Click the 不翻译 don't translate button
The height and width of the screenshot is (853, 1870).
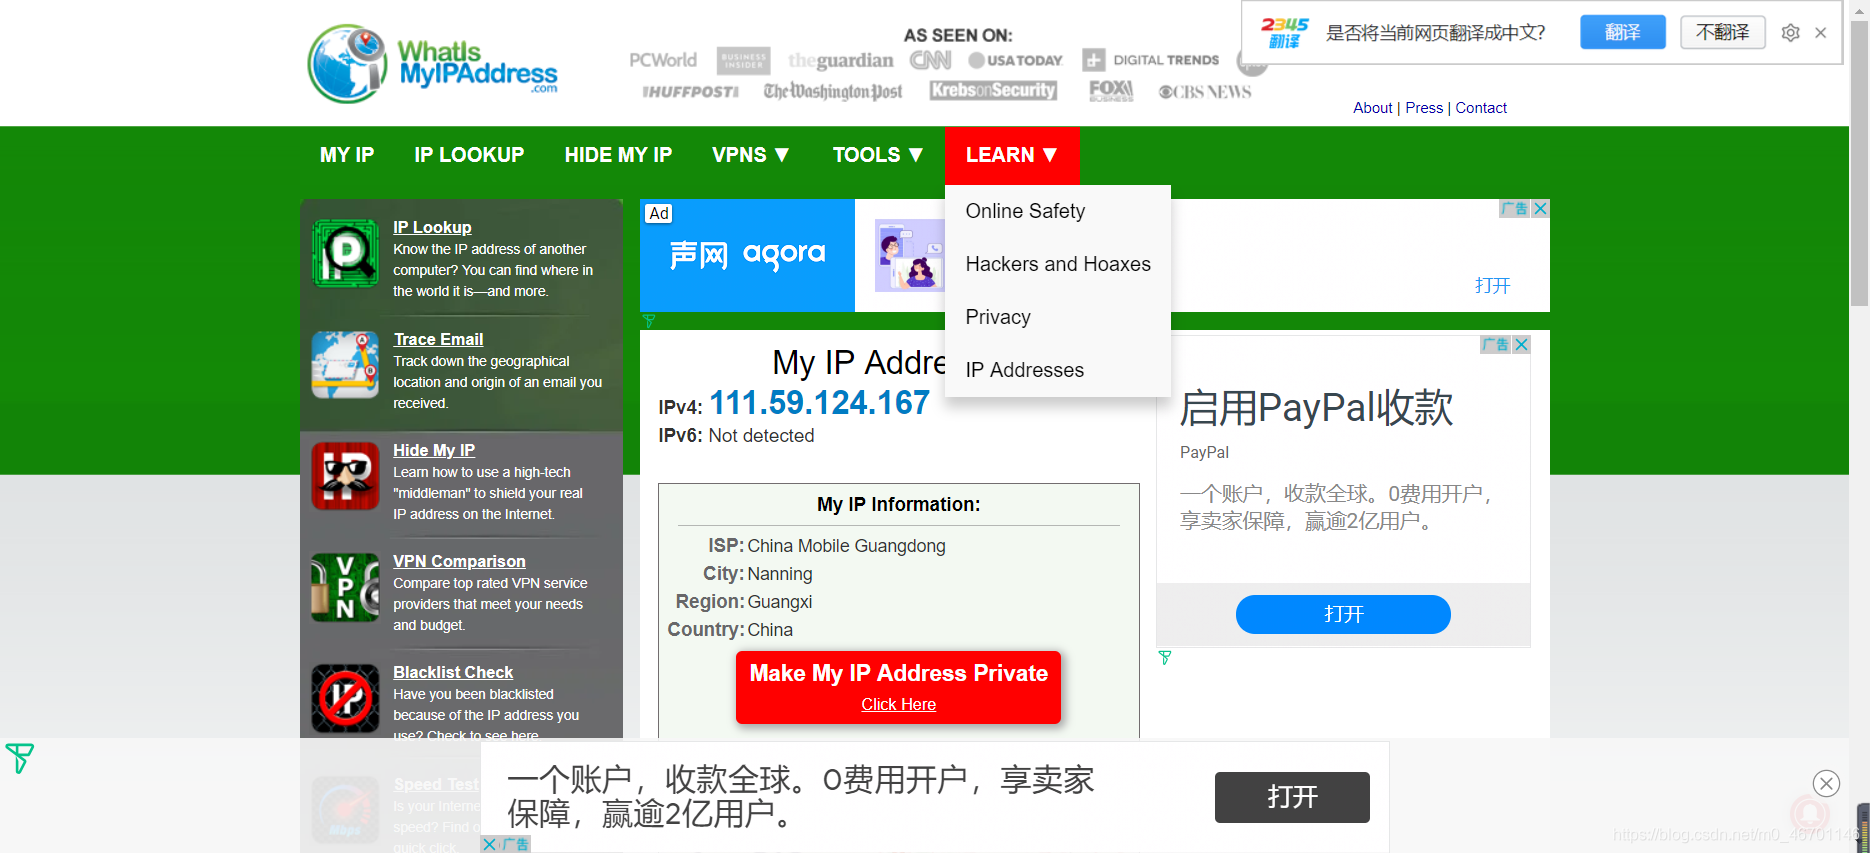(1723, 32)
